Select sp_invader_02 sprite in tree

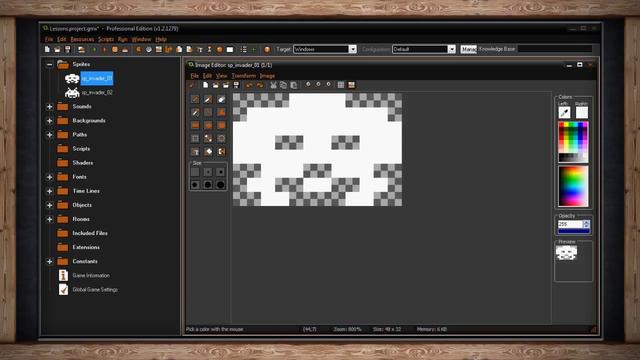[97, 93]
